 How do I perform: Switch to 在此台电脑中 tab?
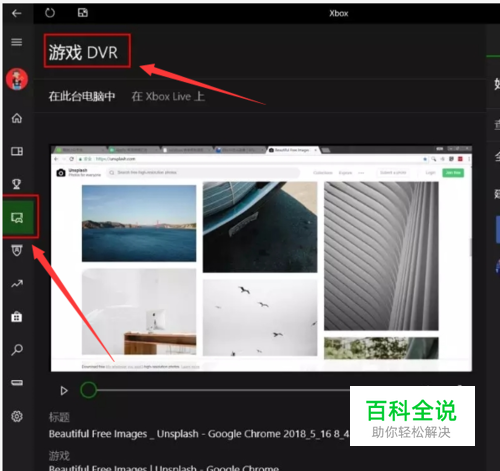click(82, 97)
